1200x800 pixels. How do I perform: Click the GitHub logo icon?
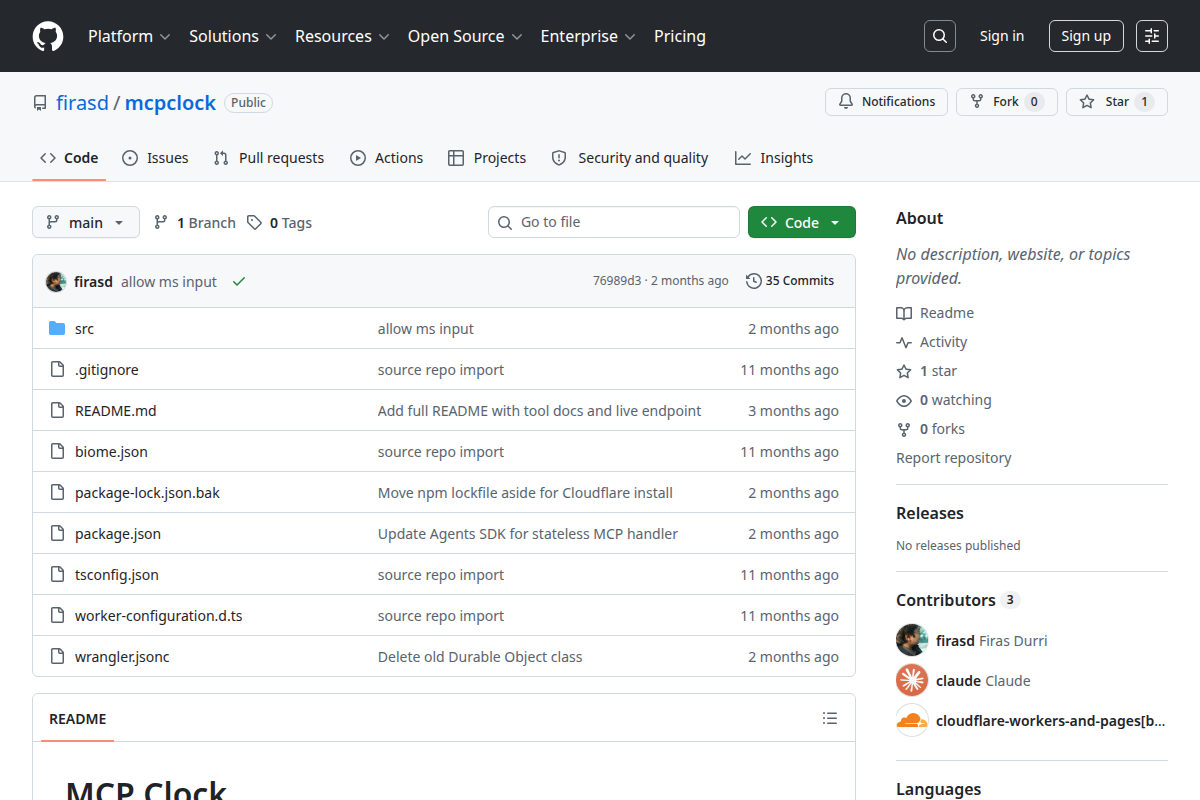coord(48,36)
